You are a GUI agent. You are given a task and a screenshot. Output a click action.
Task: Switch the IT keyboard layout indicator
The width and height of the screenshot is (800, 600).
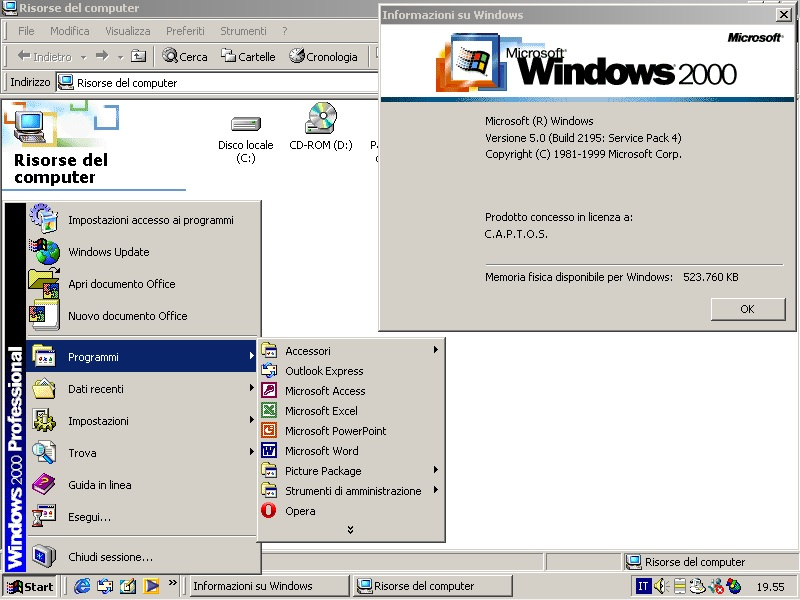point(642,585)
